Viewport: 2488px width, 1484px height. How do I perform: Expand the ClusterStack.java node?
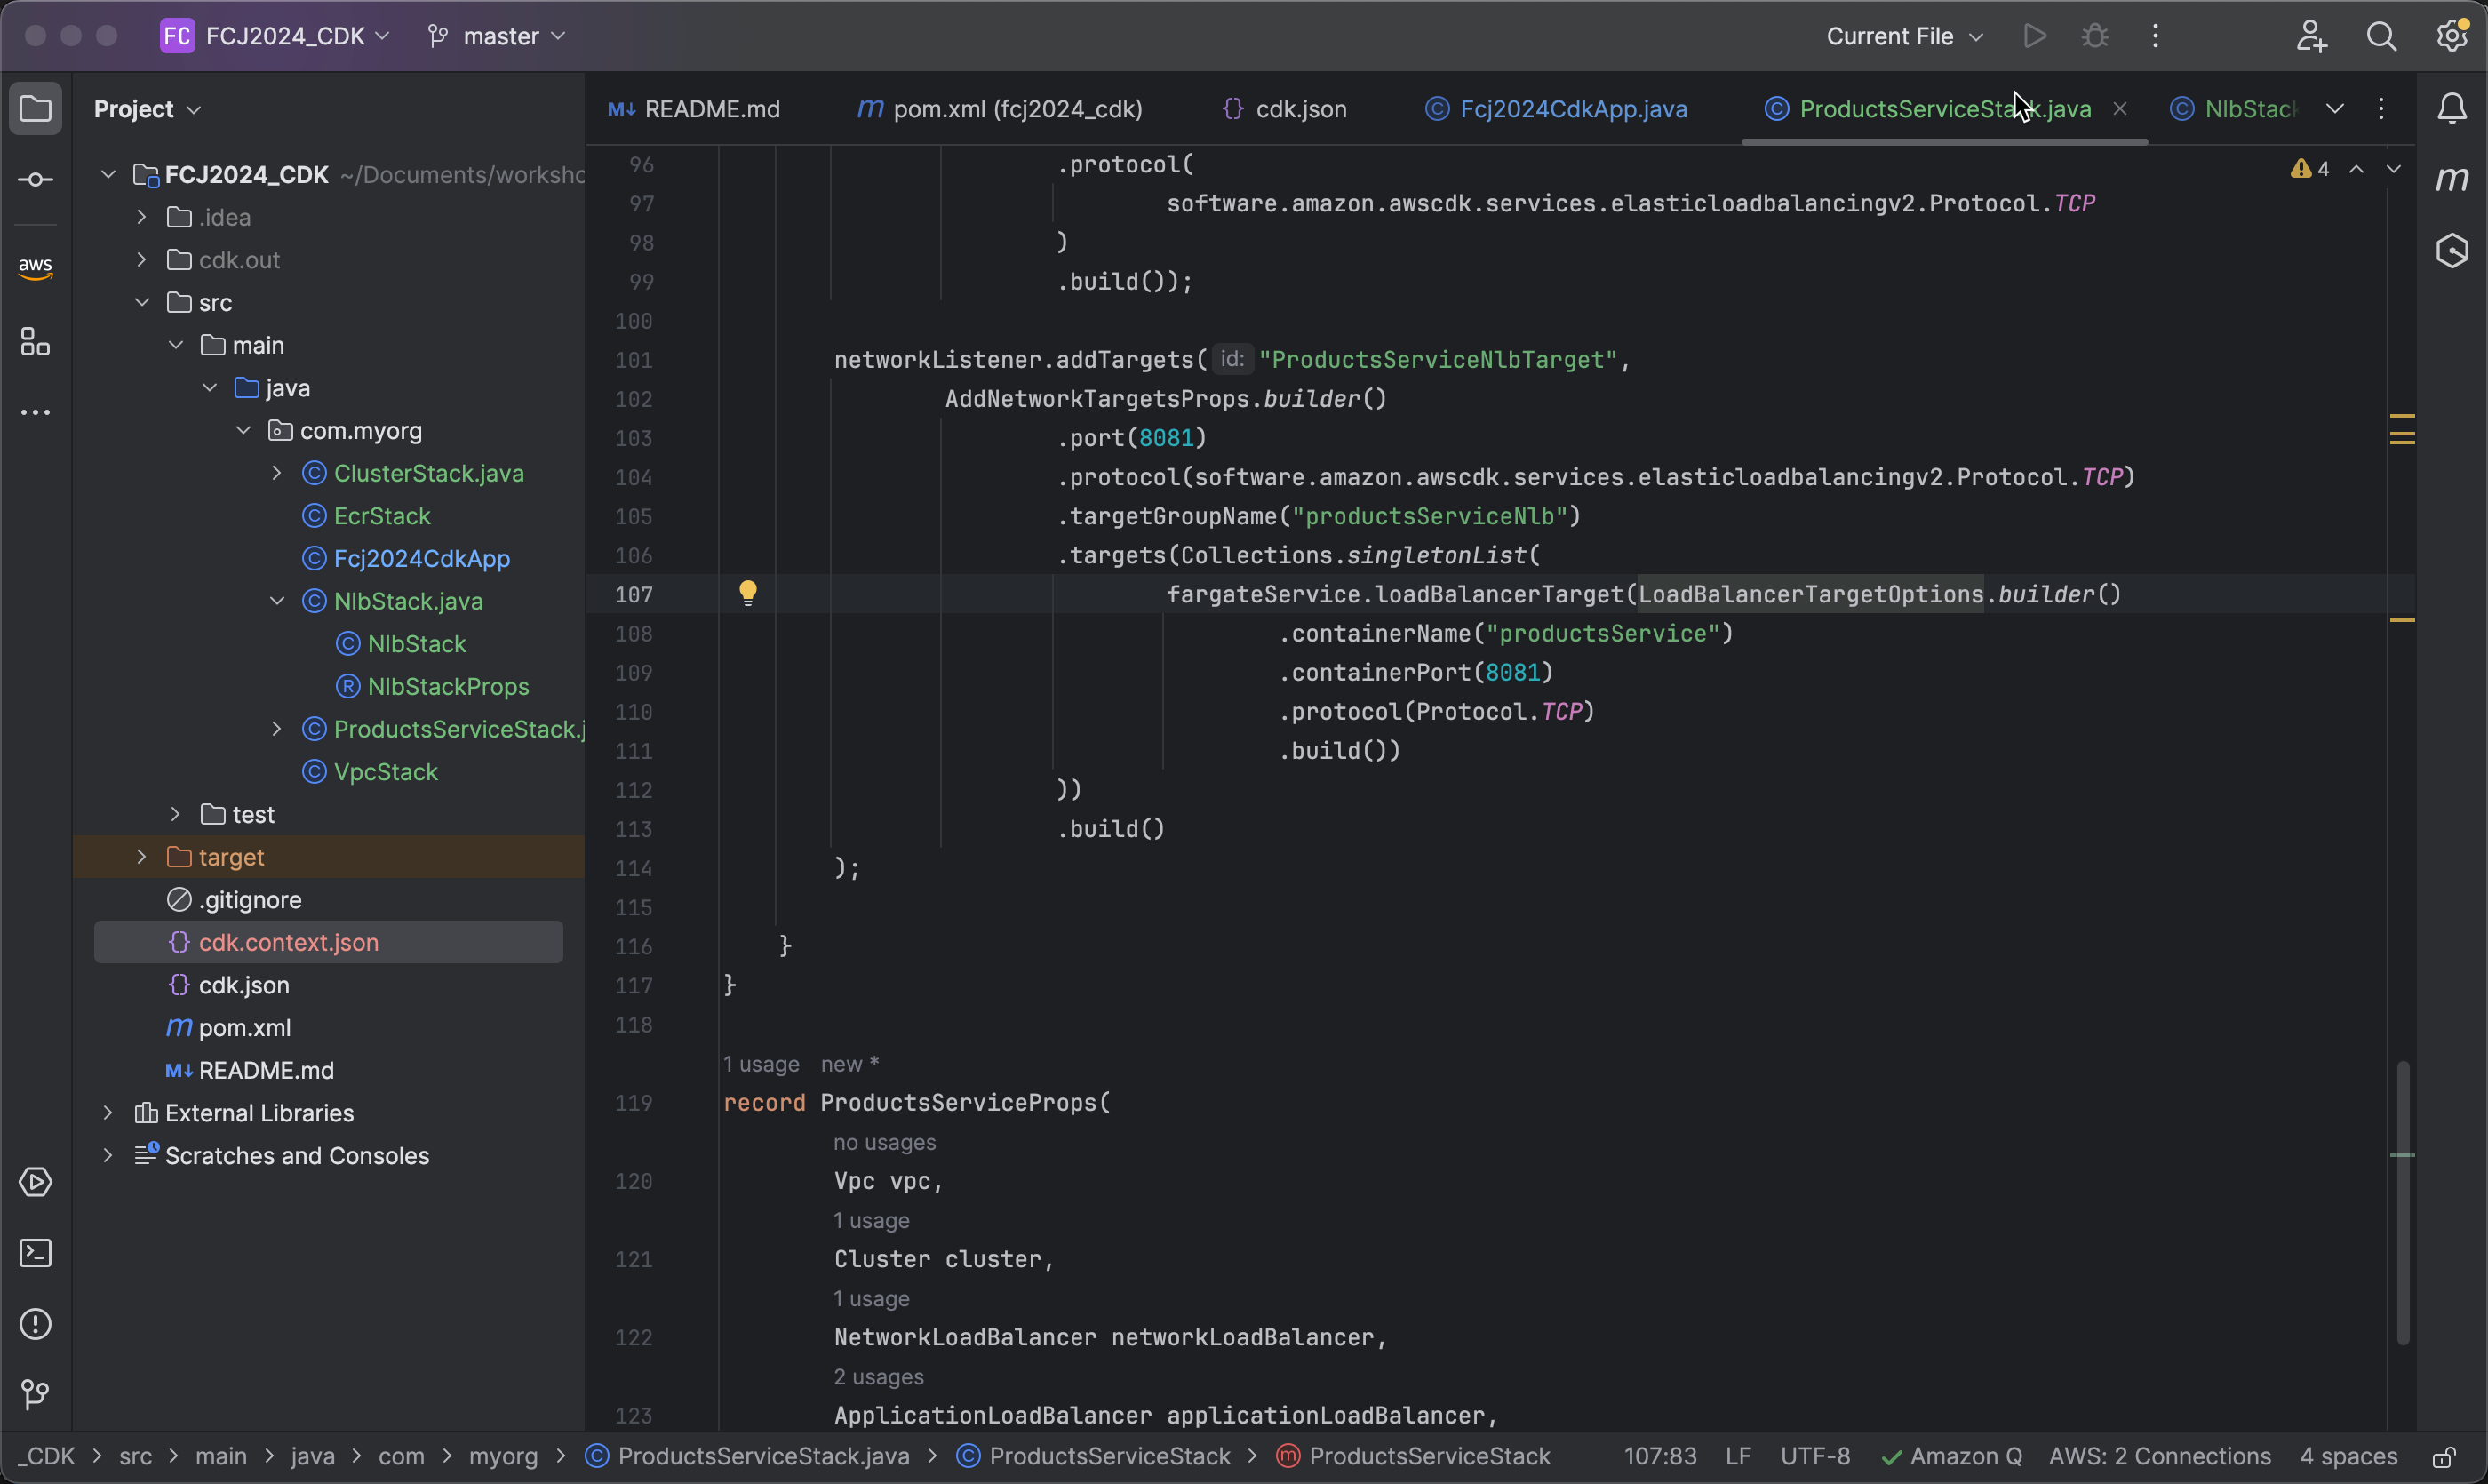277,473
